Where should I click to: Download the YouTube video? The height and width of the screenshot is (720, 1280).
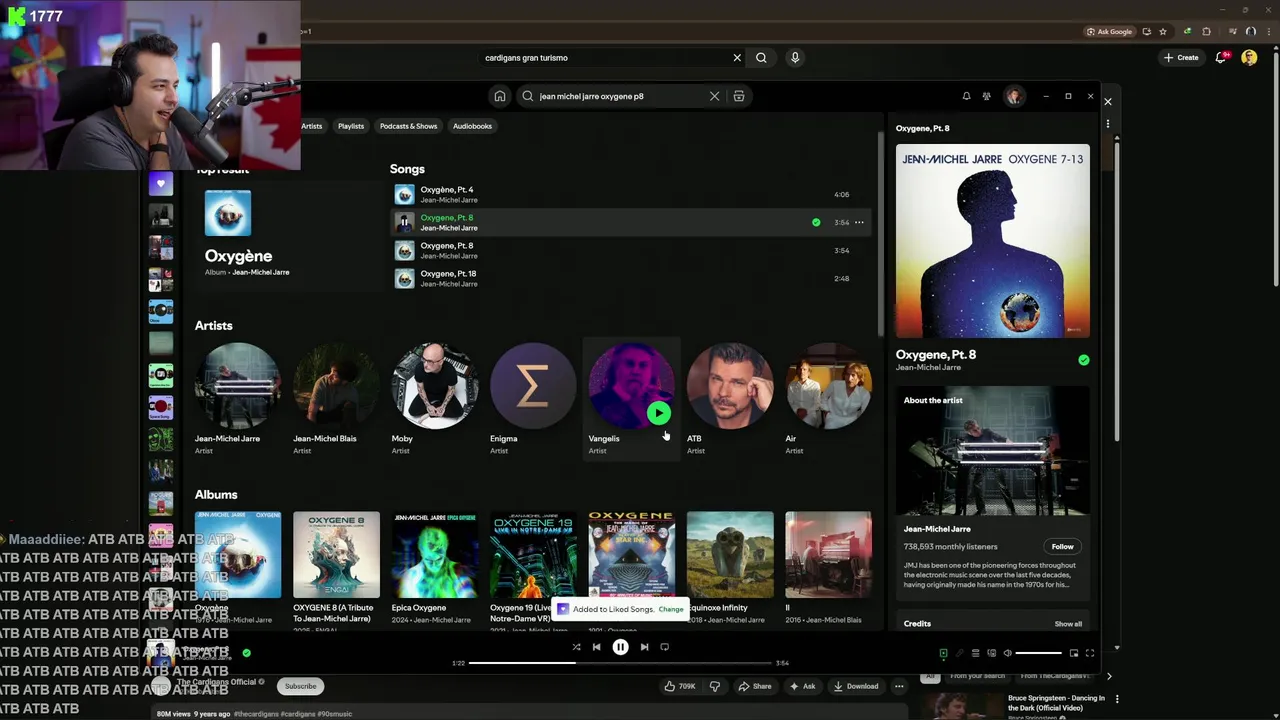(856, 686)
